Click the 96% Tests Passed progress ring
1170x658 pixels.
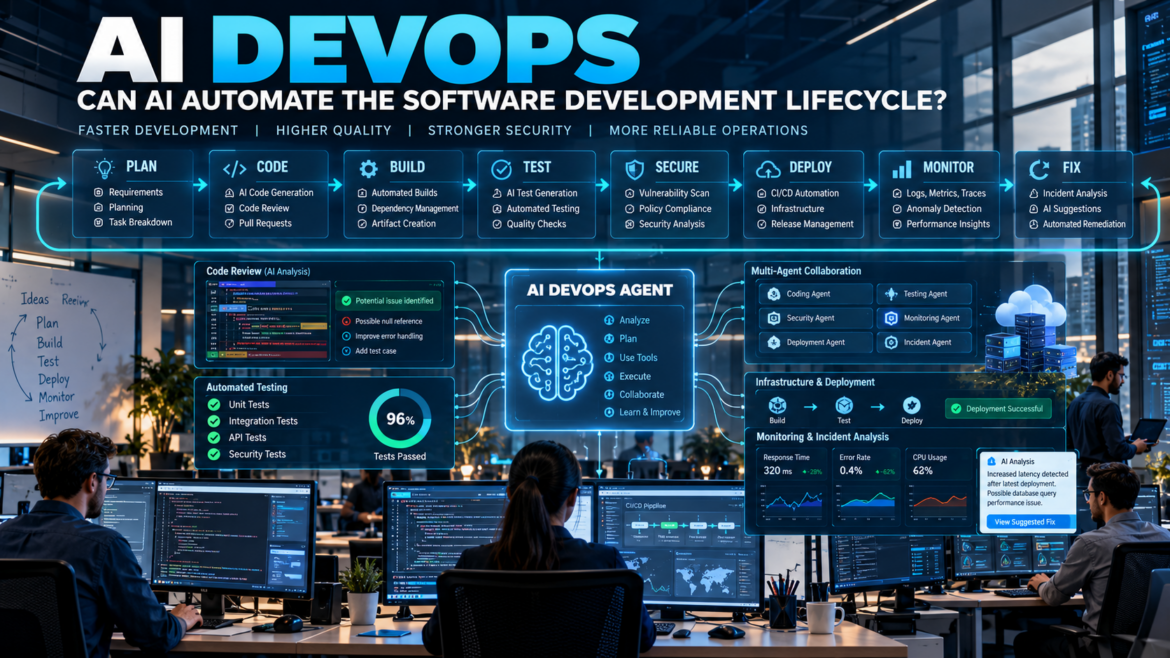point(400,419)
